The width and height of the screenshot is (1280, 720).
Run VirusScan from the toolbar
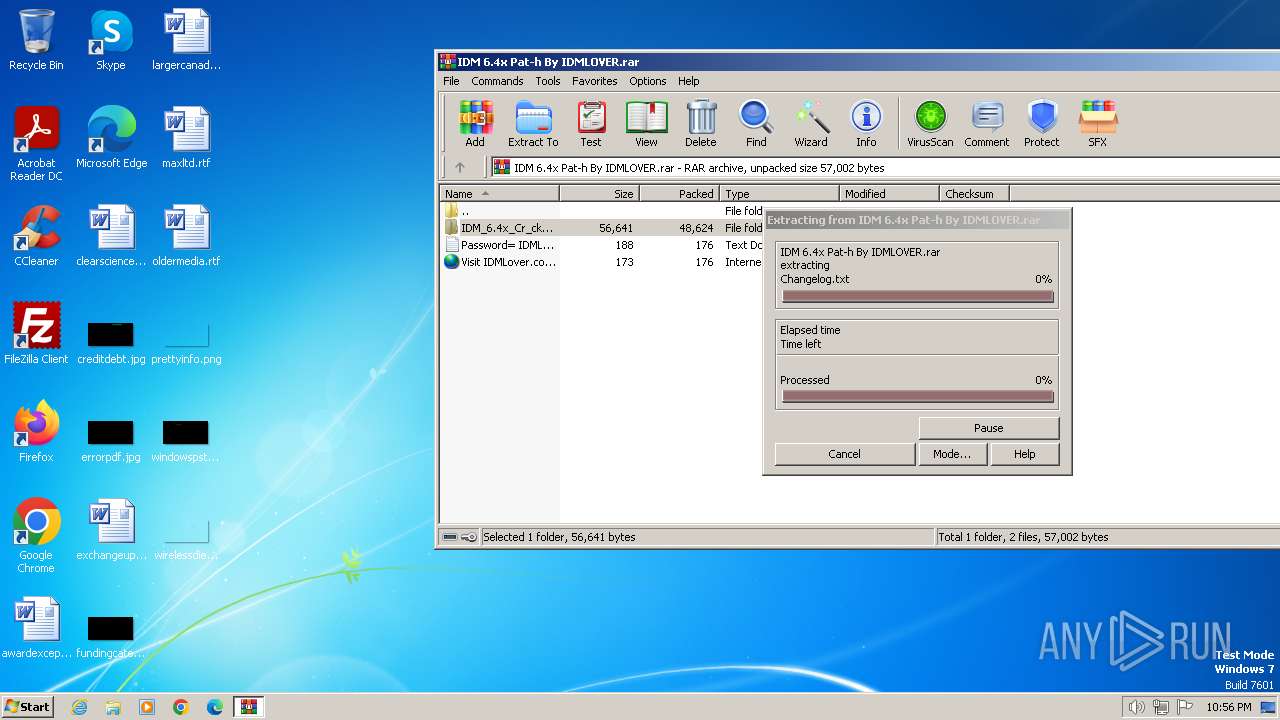tap(930, 124)
